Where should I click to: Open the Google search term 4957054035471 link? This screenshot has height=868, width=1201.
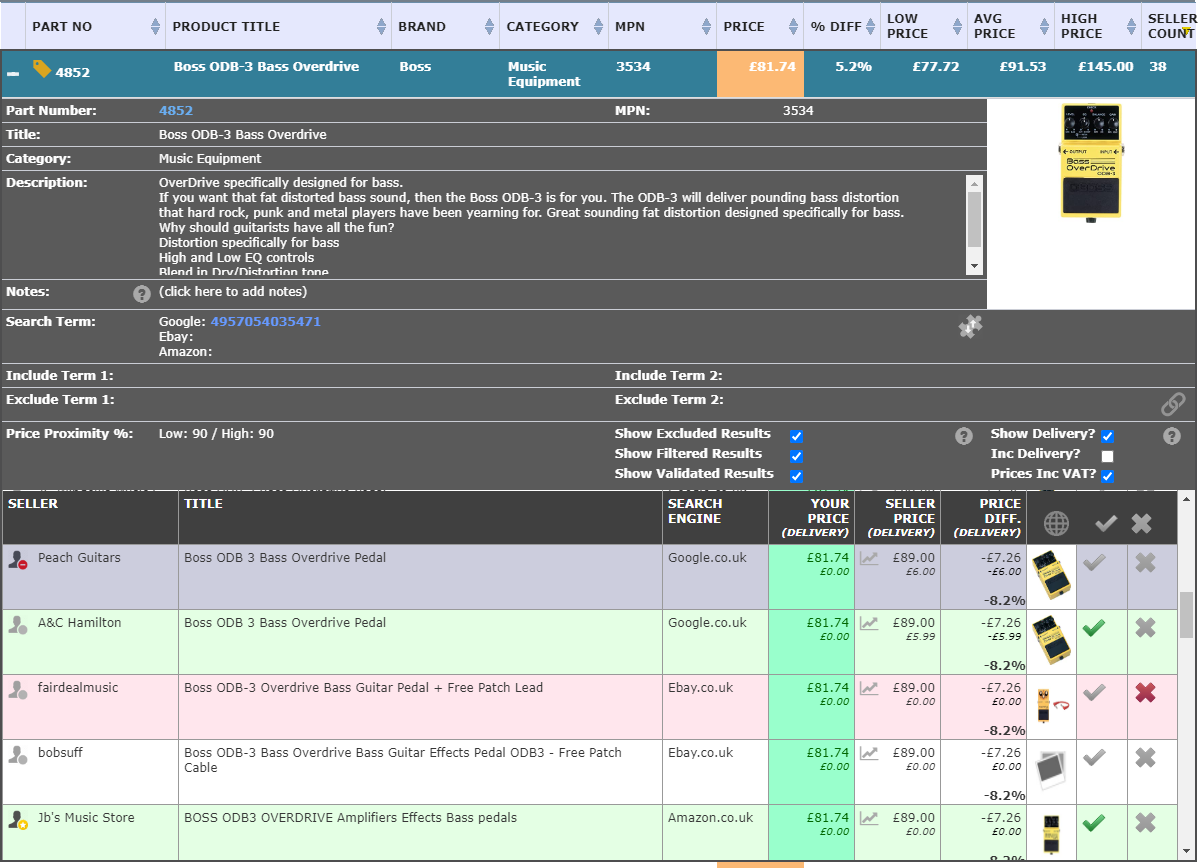point(266,322)
